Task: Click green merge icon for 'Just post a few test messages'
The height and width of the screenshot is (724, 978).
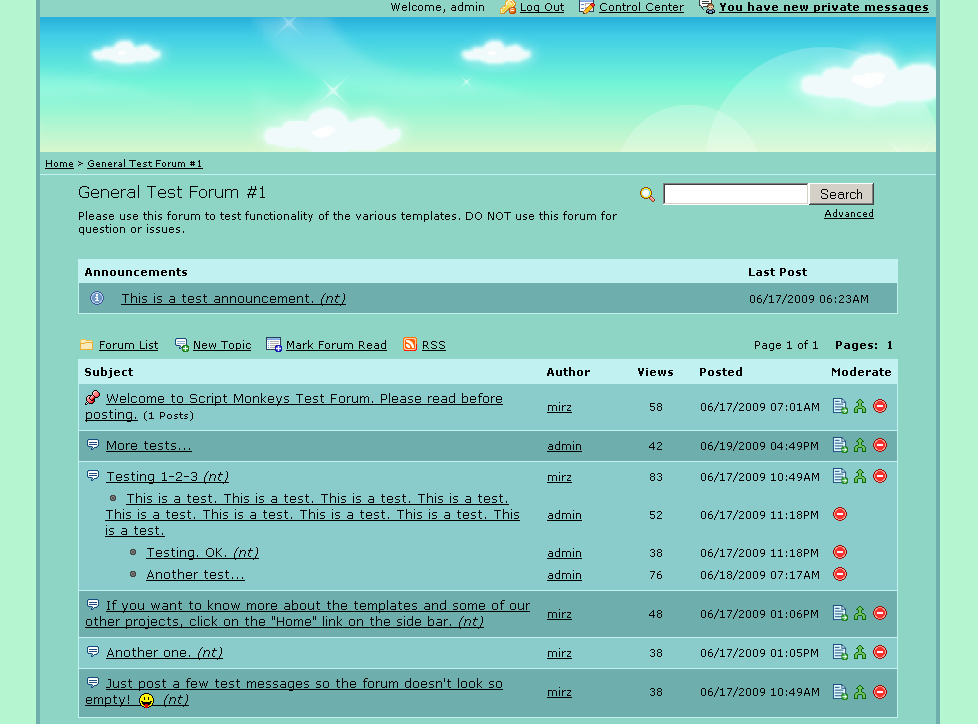Action: click(x=860, y=692)
